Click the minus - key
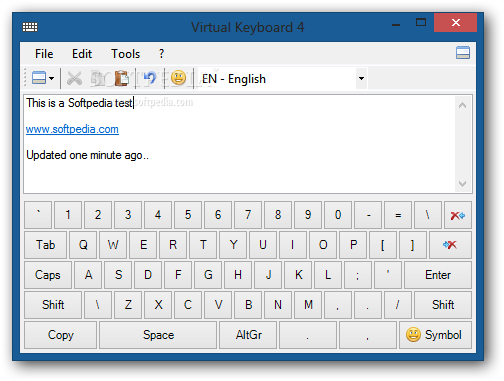This screenshot has width=504, height=381. (368, 215)
